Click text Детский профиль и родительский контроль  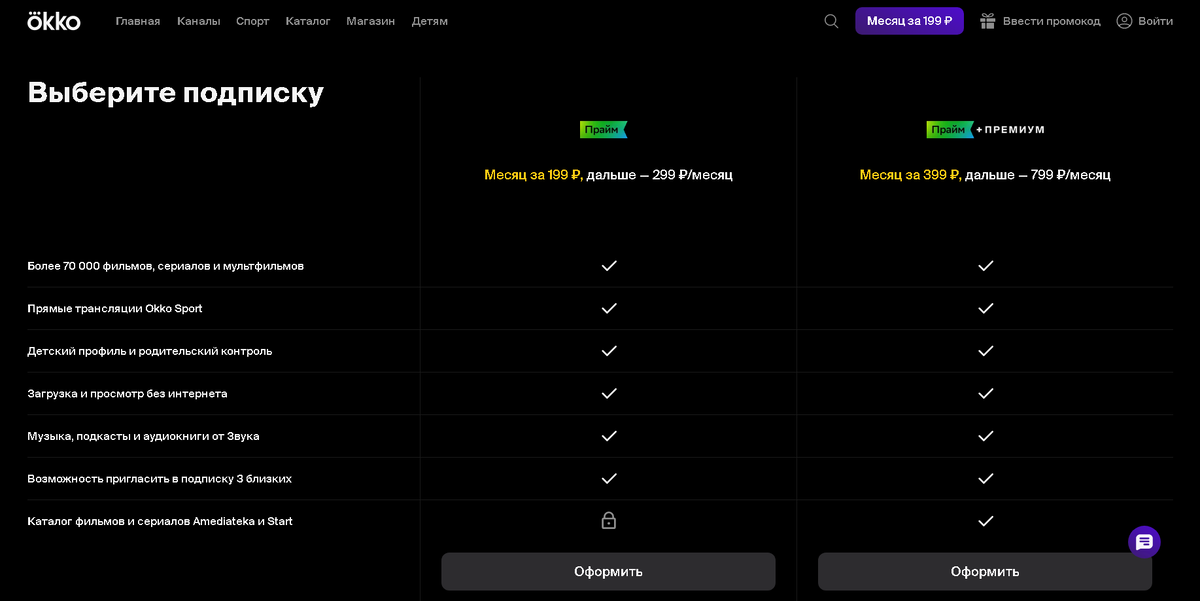click(150, 351)
